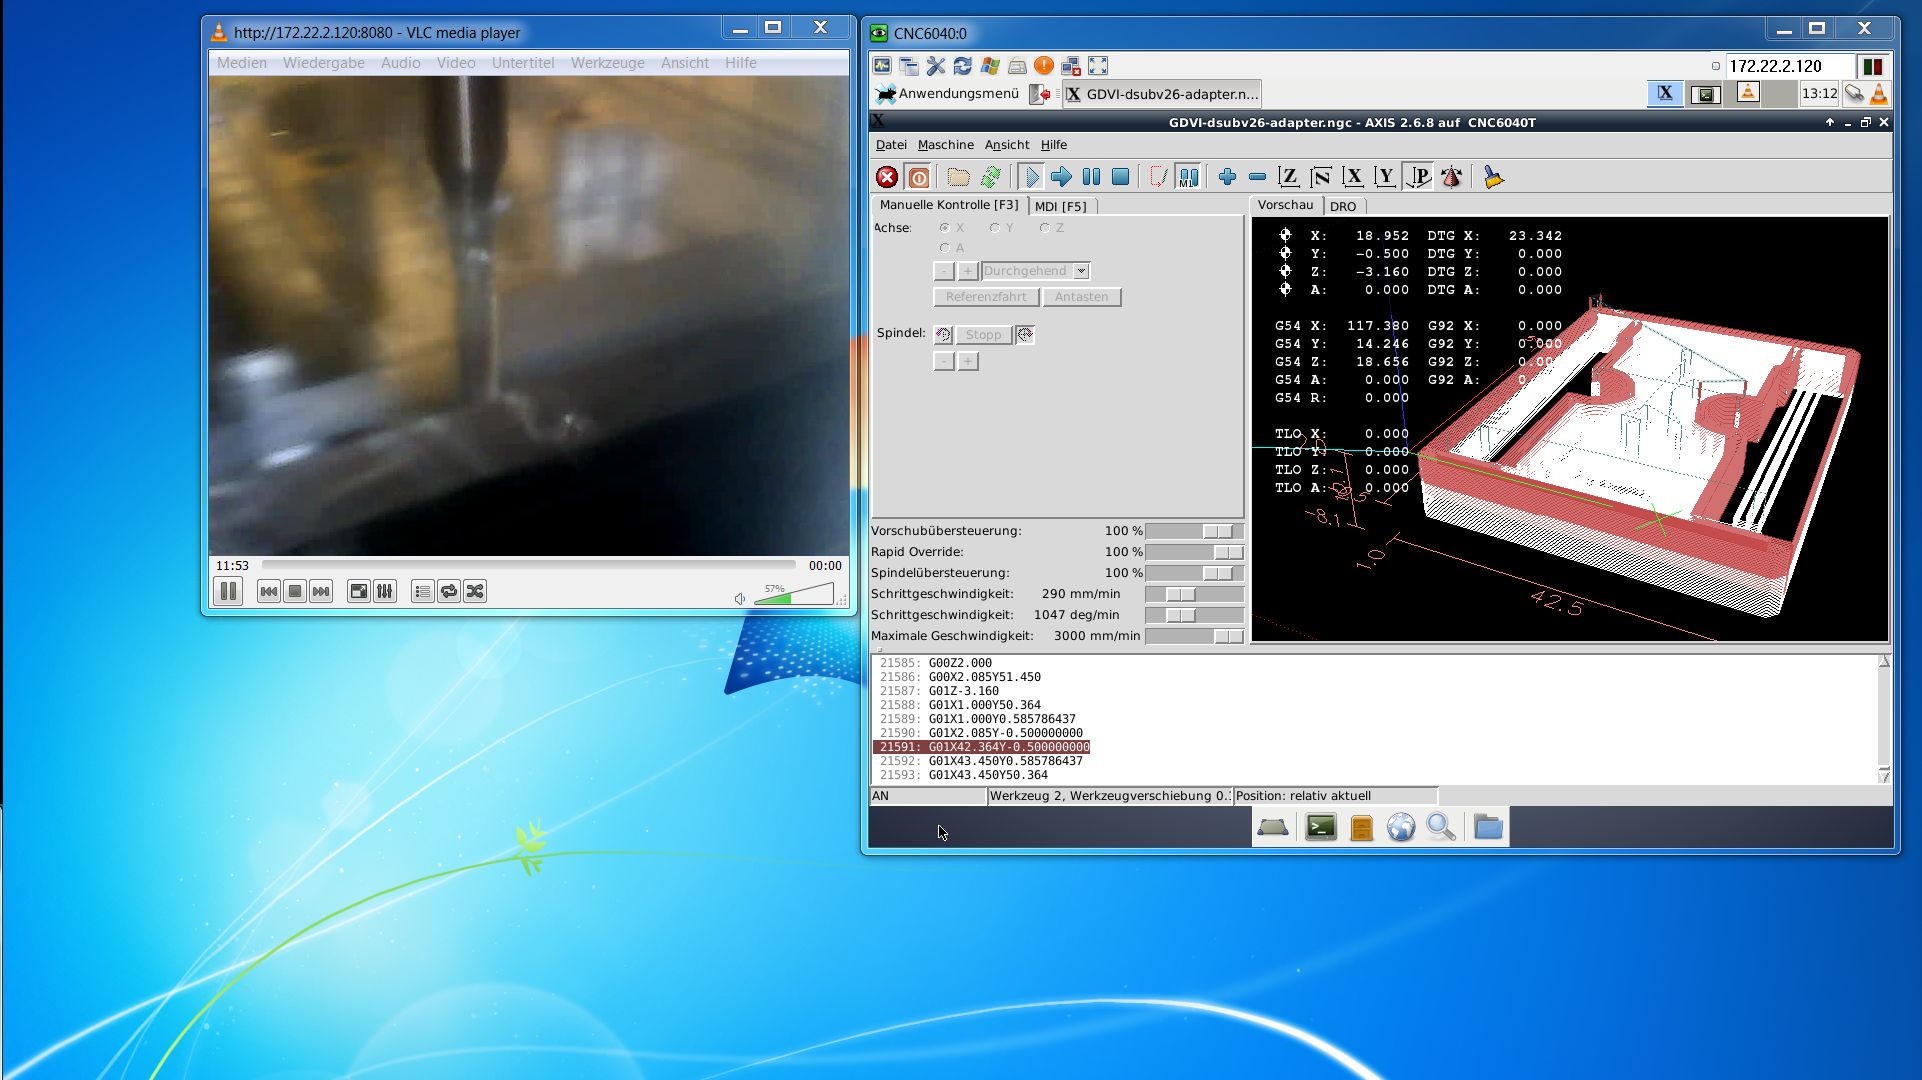Image resolution: width=1922 pixels, height=1080 pixels.
Task: Toggle VLC shuffle button
Action: click(x=475, y=592)
